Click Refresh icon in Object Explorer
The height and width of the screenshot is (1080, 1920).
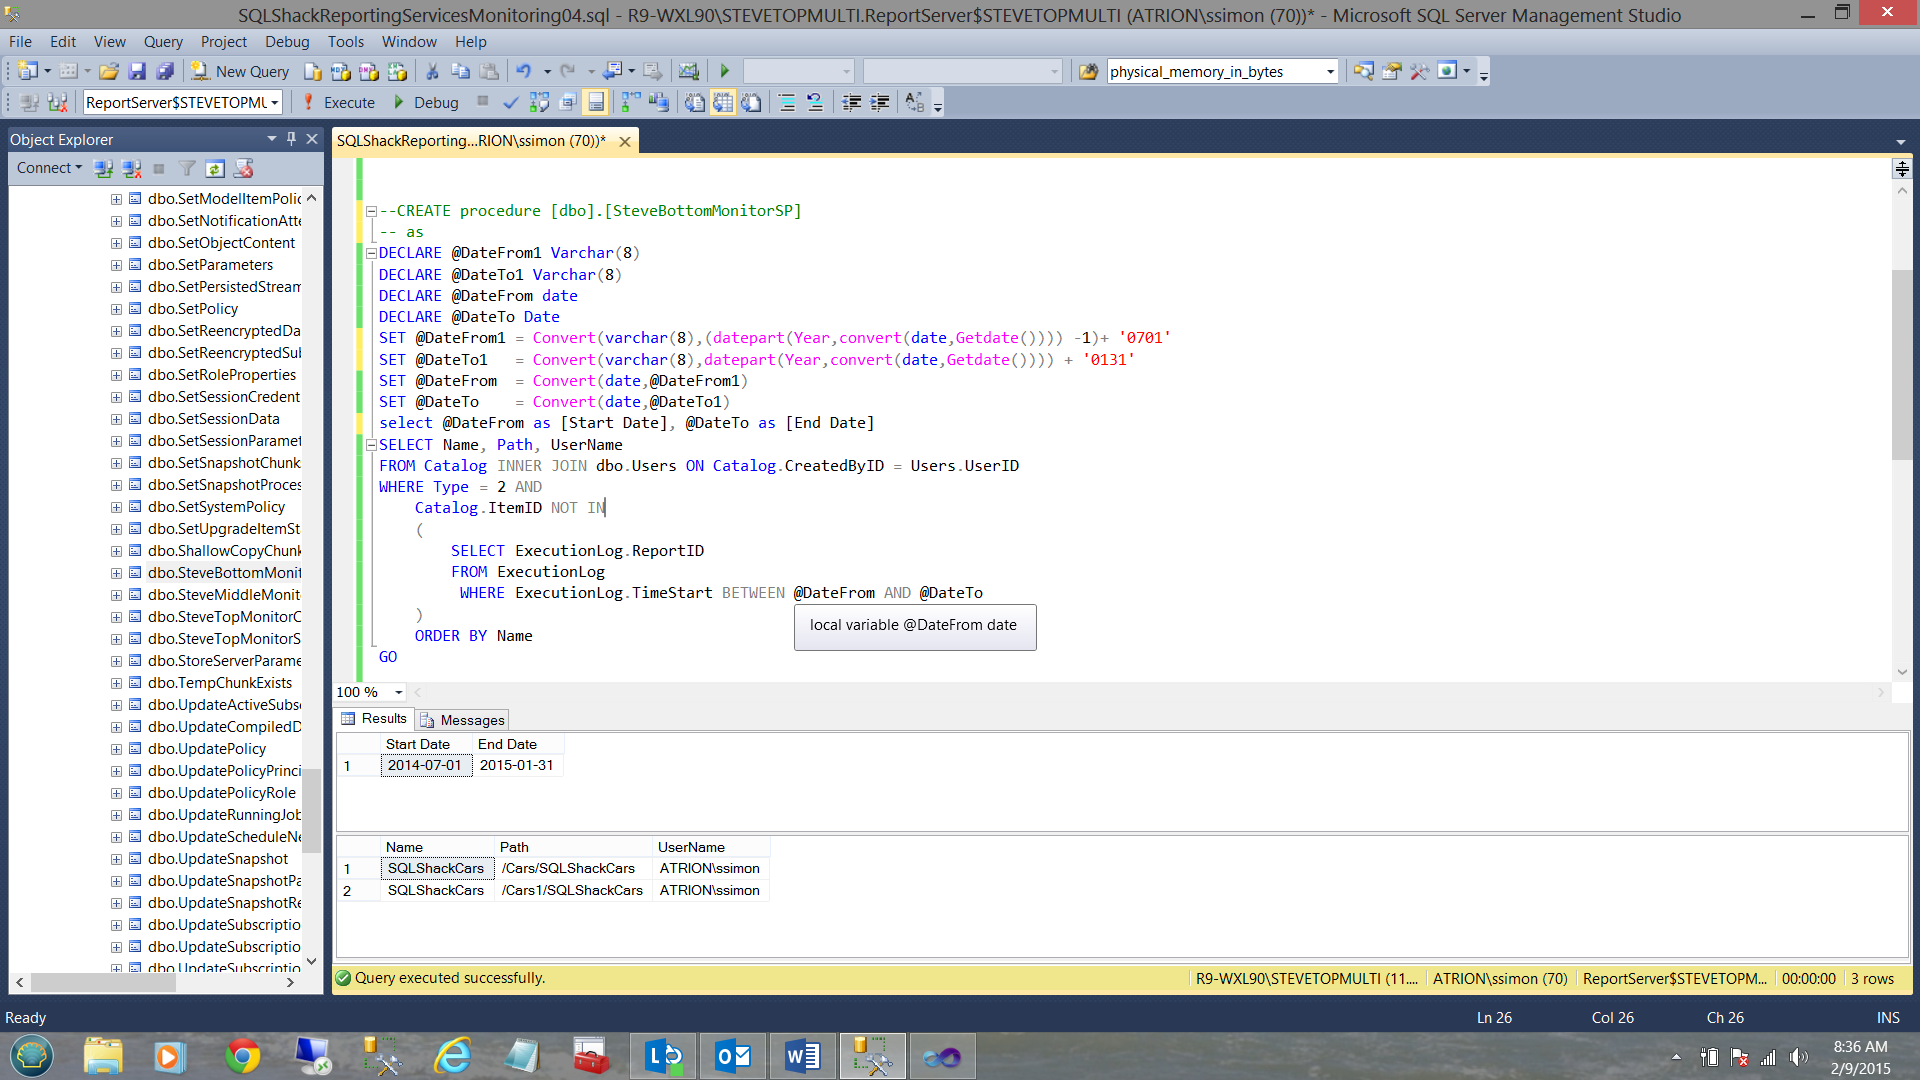click(x=214, y=168)
